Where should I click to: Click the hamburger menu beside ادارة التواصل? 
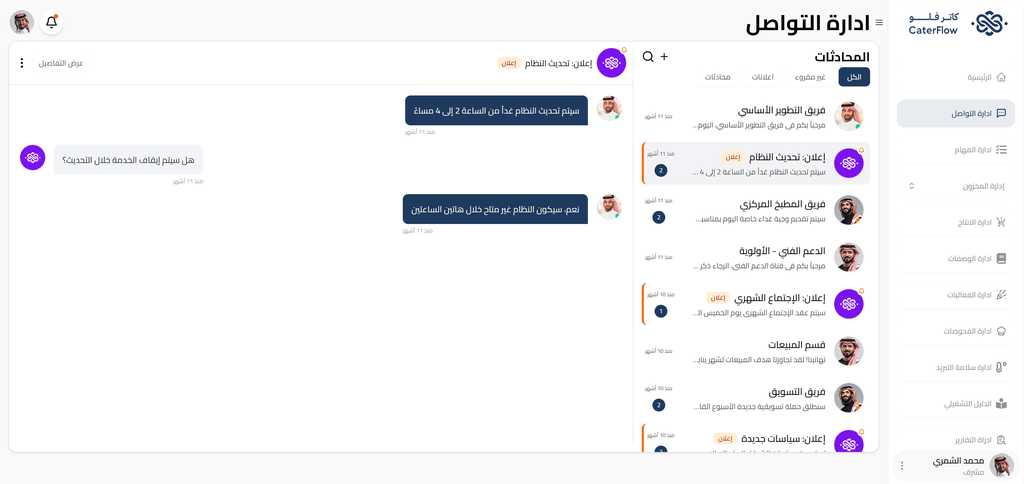click(x=879, y=23)
